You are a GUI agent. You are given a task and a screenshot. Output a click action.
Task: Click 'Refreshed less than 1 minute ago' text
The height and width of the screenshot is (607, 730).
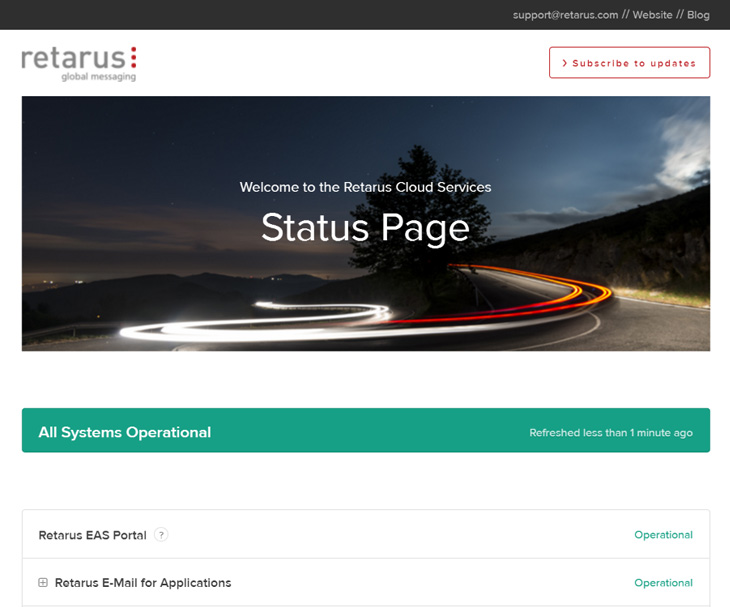(x=611, y=433)
